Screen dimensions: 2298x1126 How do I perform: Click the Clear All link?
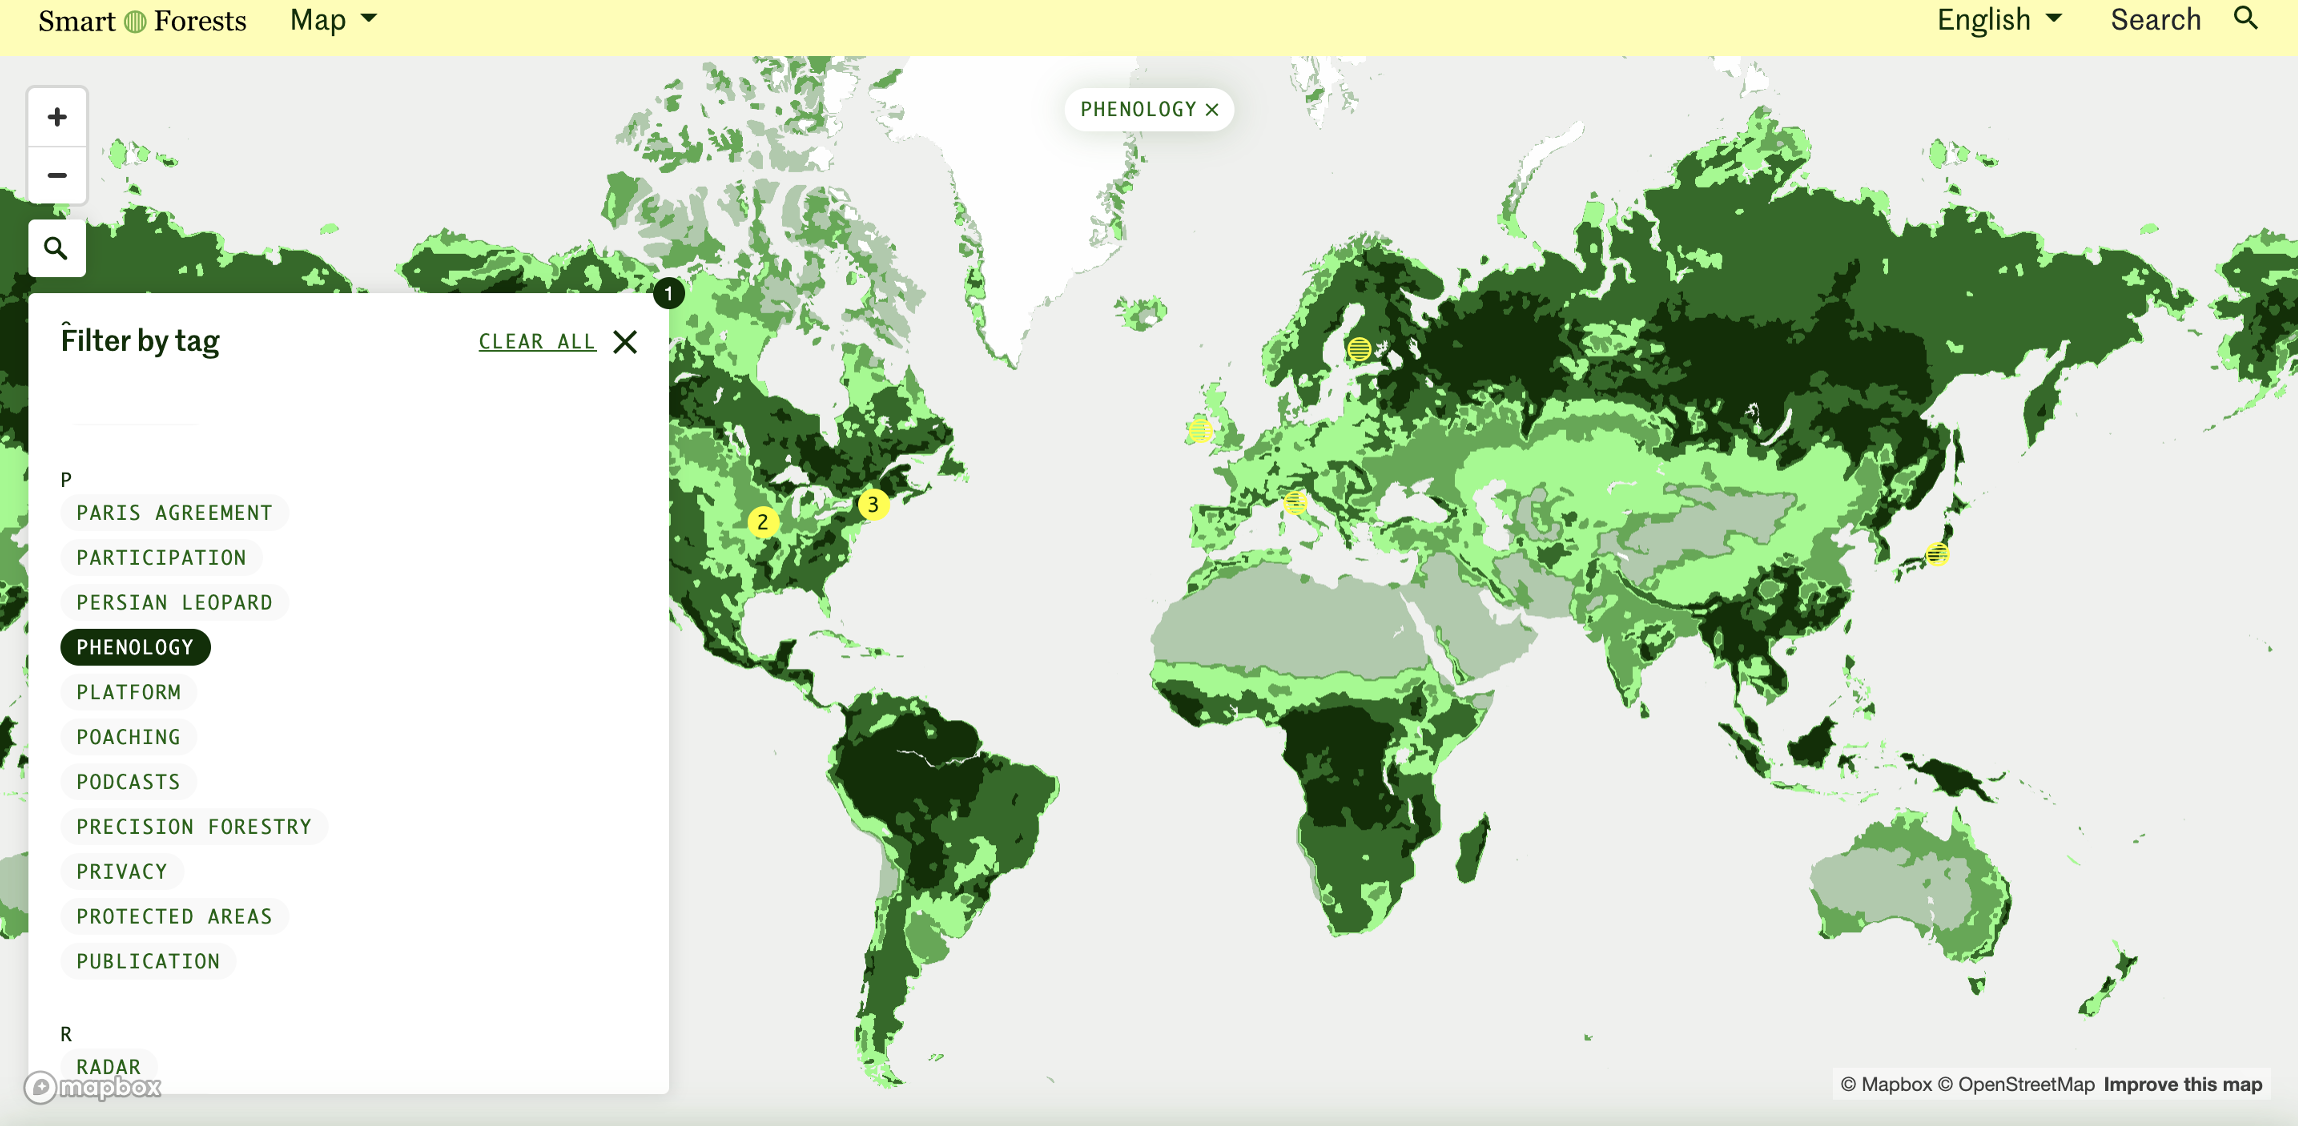coord(537,342)
